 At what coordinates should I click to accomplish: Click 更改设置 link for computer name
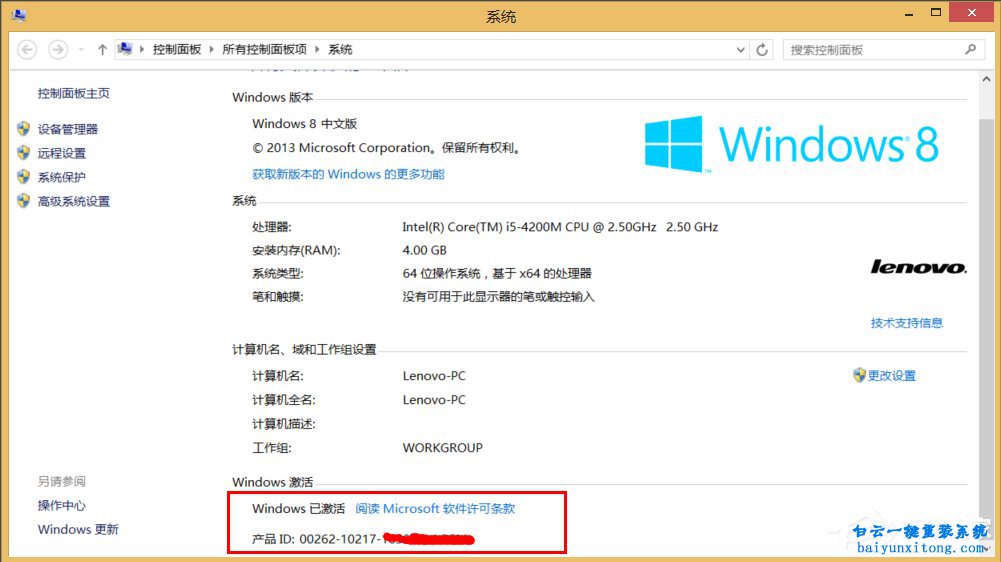coord(891,376)
